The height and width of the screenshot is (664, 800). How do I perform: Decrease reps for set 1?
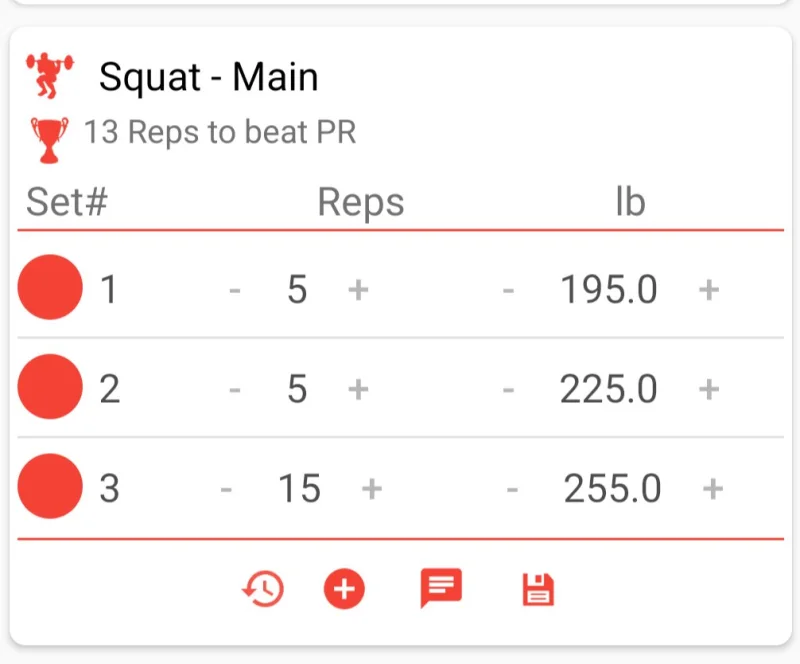[235, 291]
